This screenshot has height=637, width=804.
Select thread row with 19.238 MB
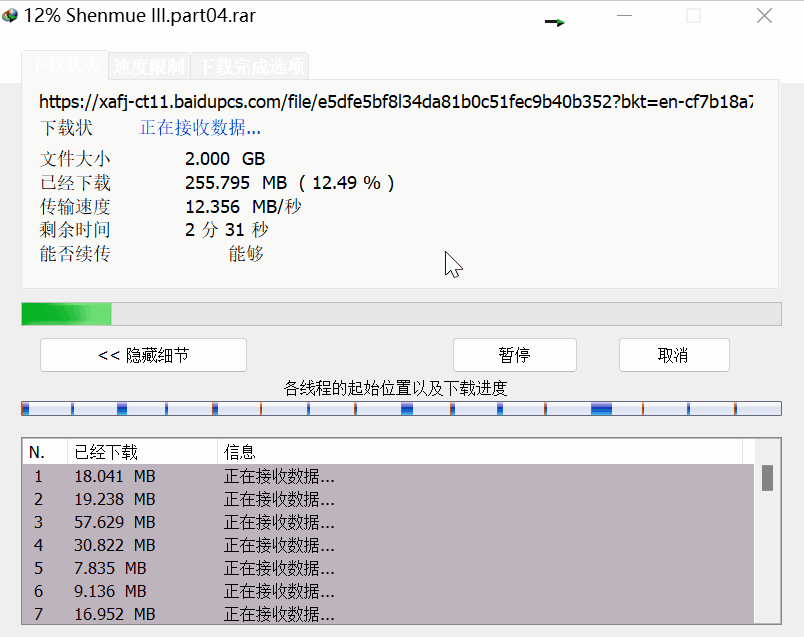click(388, 499)
